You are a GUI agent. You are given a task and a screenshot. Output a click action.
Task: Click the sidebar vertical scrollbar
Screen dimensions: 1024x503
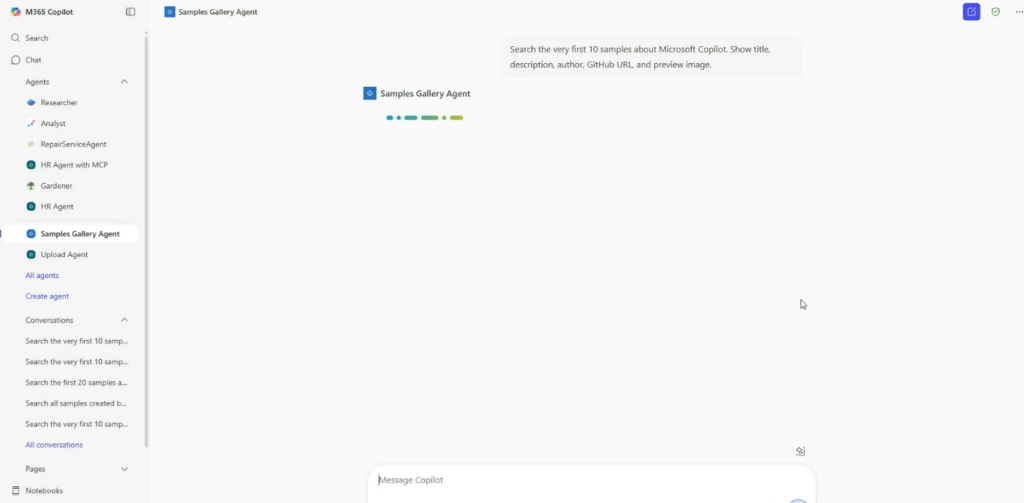146,242
